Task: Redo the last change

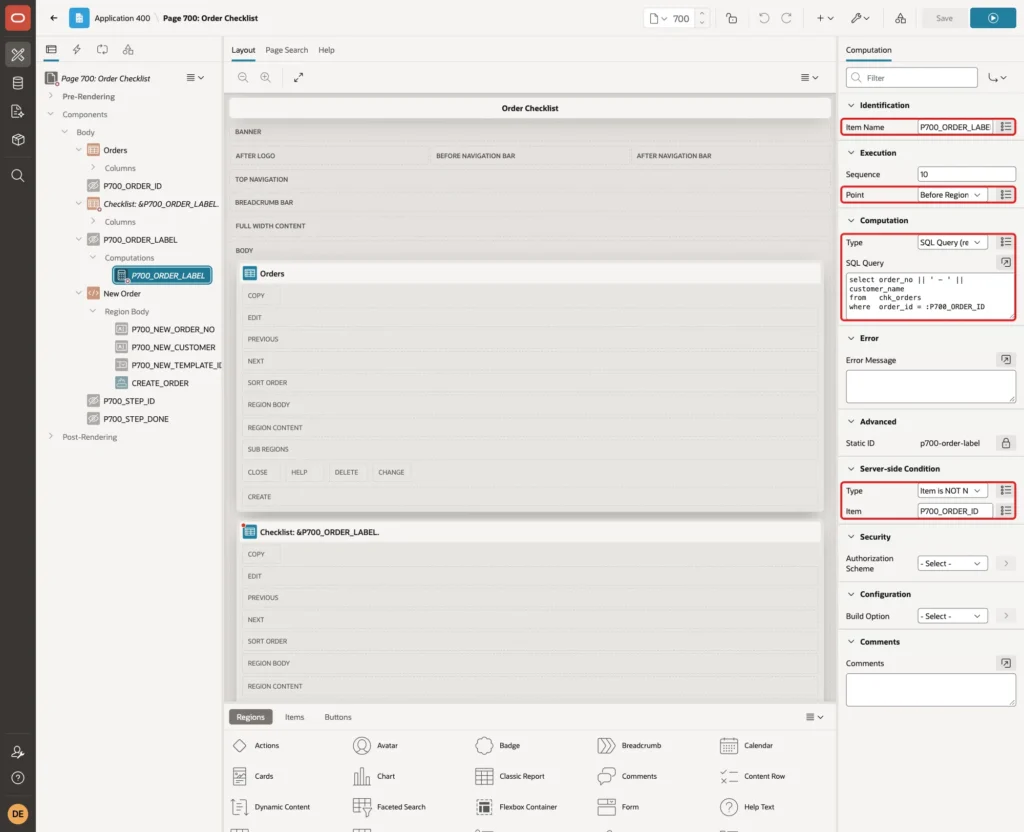Action: tap(786, 18)
